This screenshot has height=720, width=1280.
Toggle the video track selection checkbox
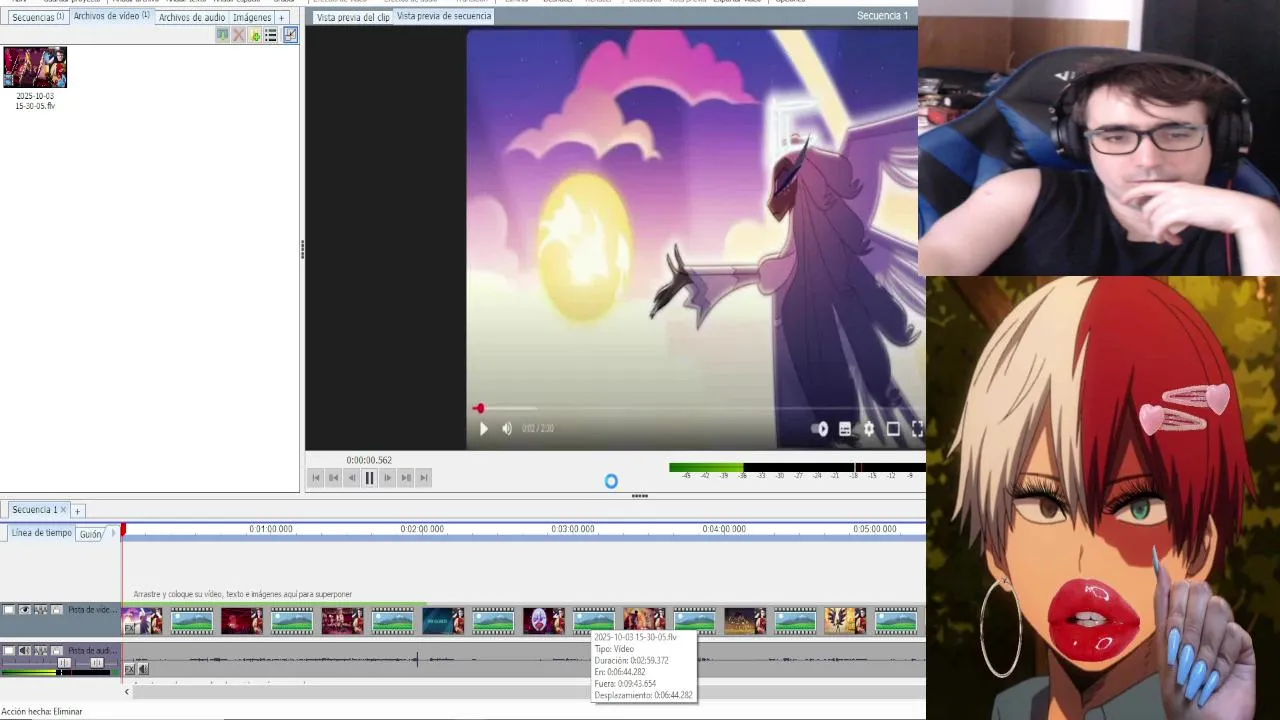pyautogui.click(x=9, y=610)
